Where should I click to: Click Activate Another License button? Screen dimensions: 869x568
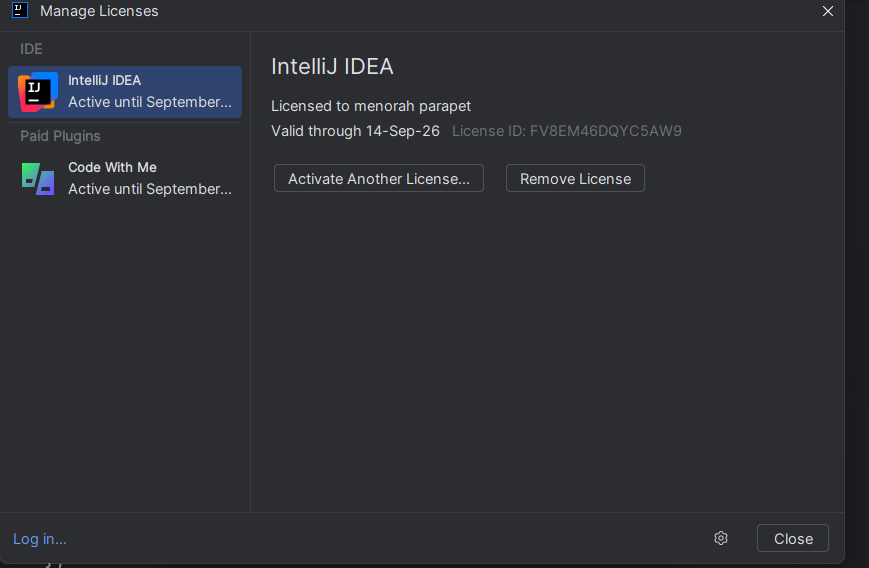pyautogui.click(x=379, y=178)
